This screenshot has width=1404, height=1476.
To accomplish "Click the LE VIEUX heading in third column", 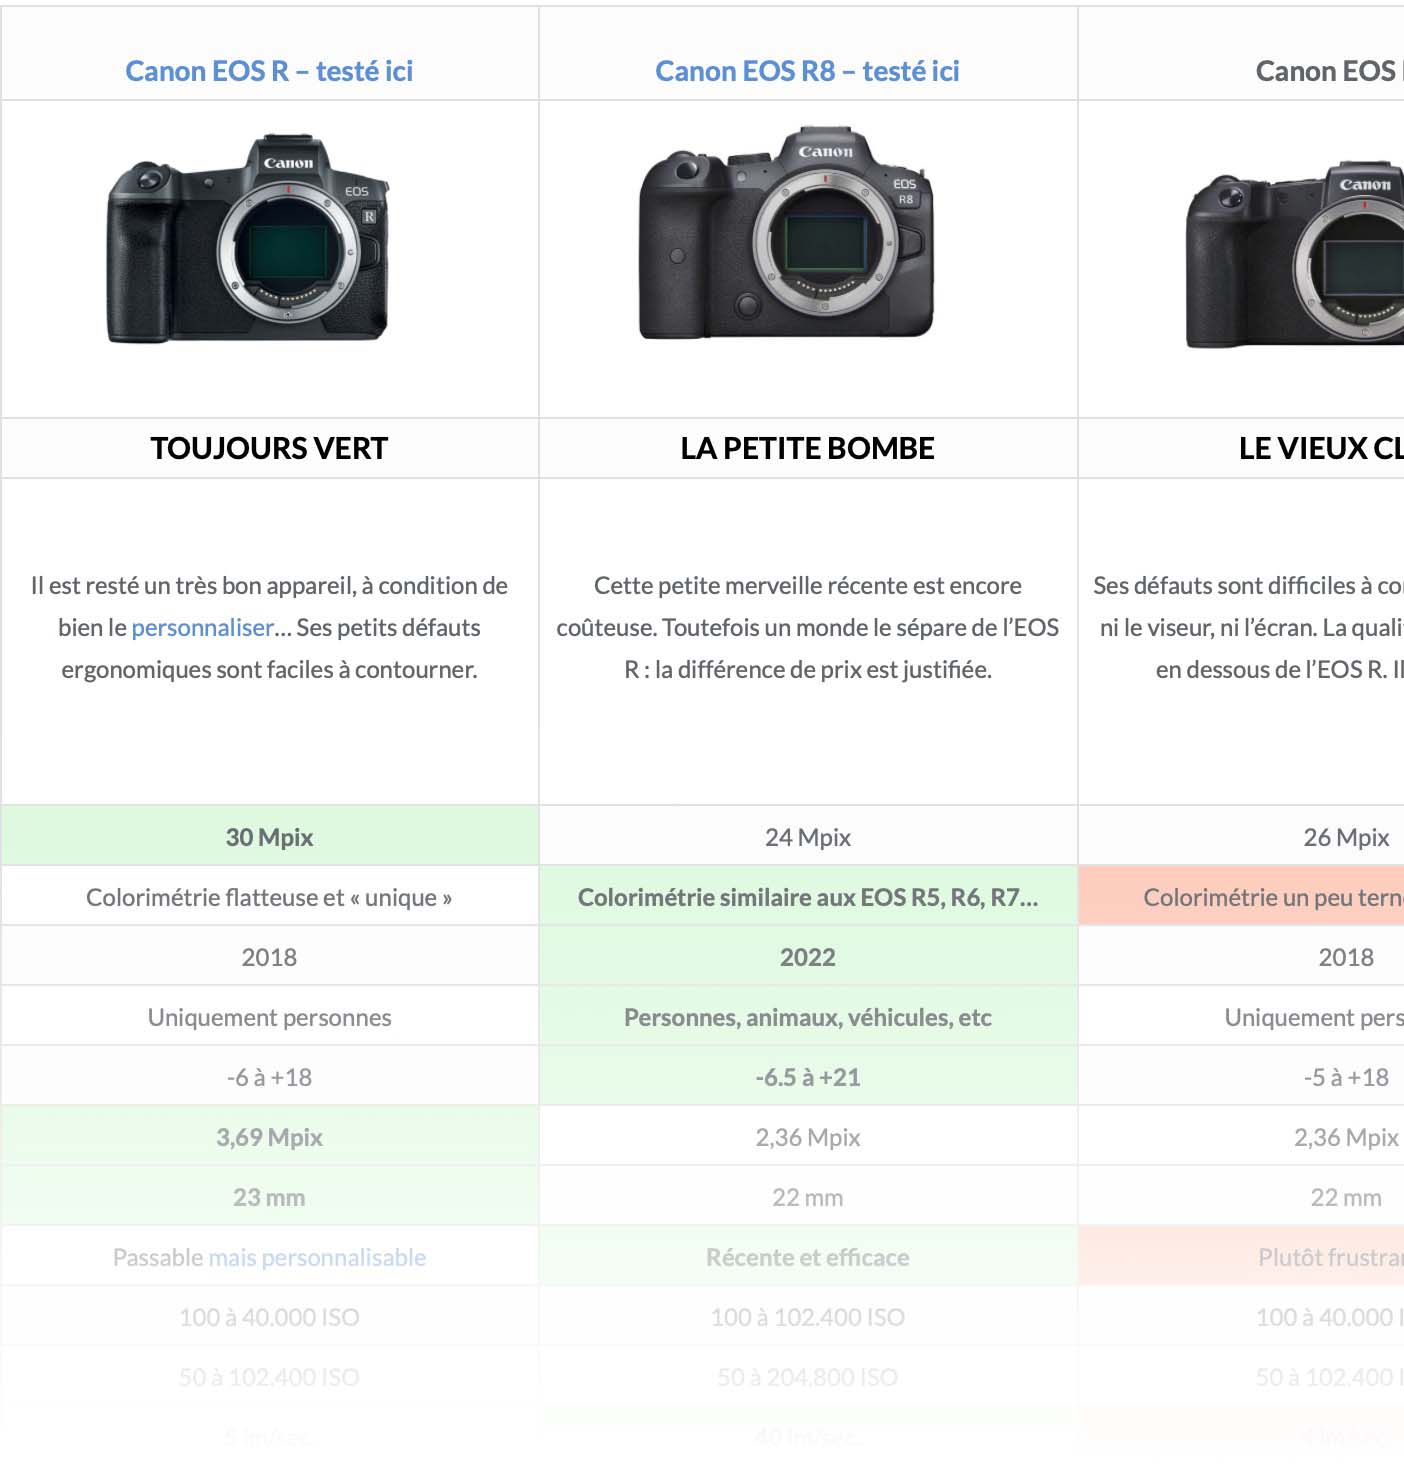I will 1321,448.
